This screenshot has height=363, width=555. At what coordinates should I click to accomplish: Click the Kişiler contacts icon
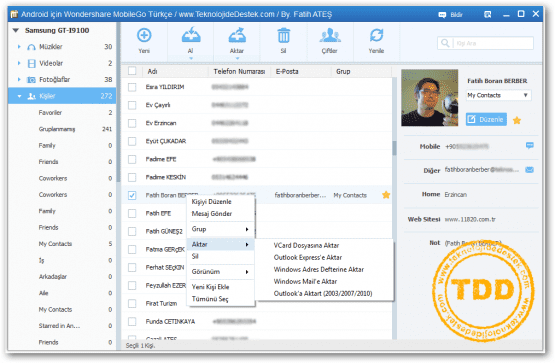pyautogui.click(x=32, y=96)
